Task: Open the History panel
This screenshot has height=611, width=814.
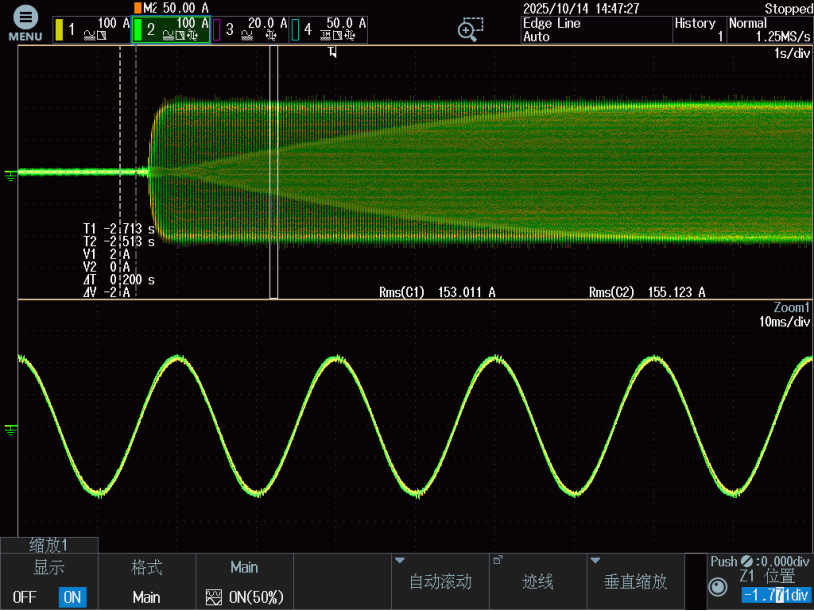Action: coord(698,30)
